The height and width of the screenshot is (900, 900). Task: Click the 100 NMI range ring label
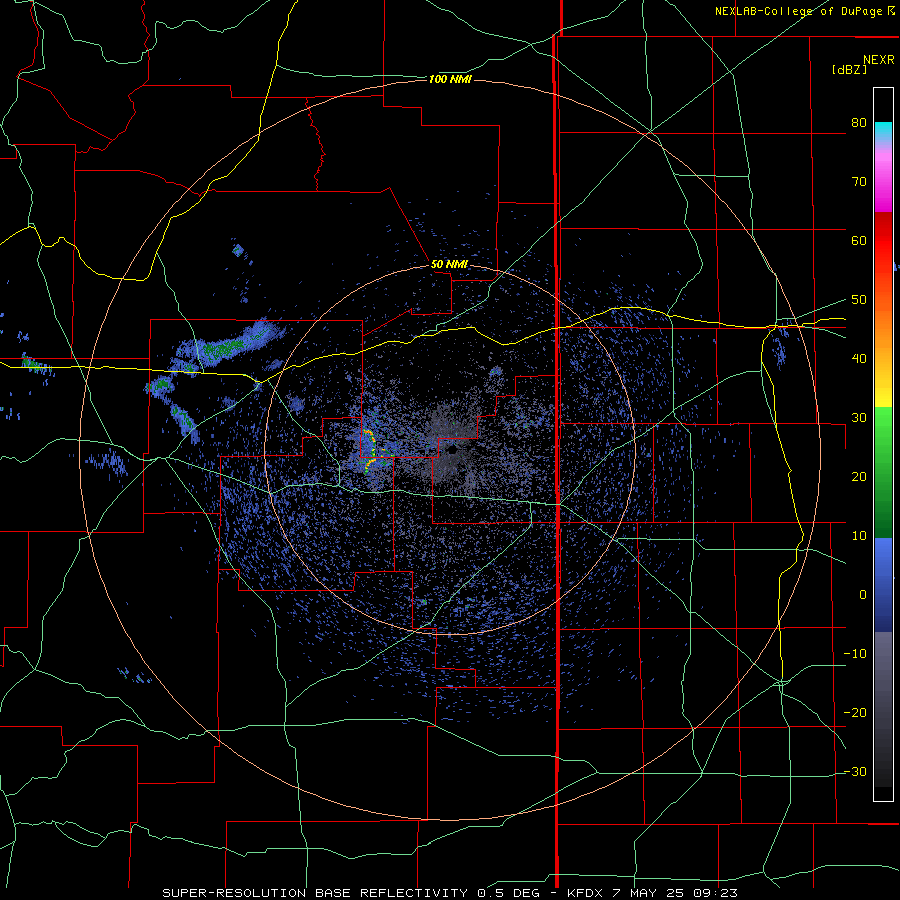click(450, 79)
